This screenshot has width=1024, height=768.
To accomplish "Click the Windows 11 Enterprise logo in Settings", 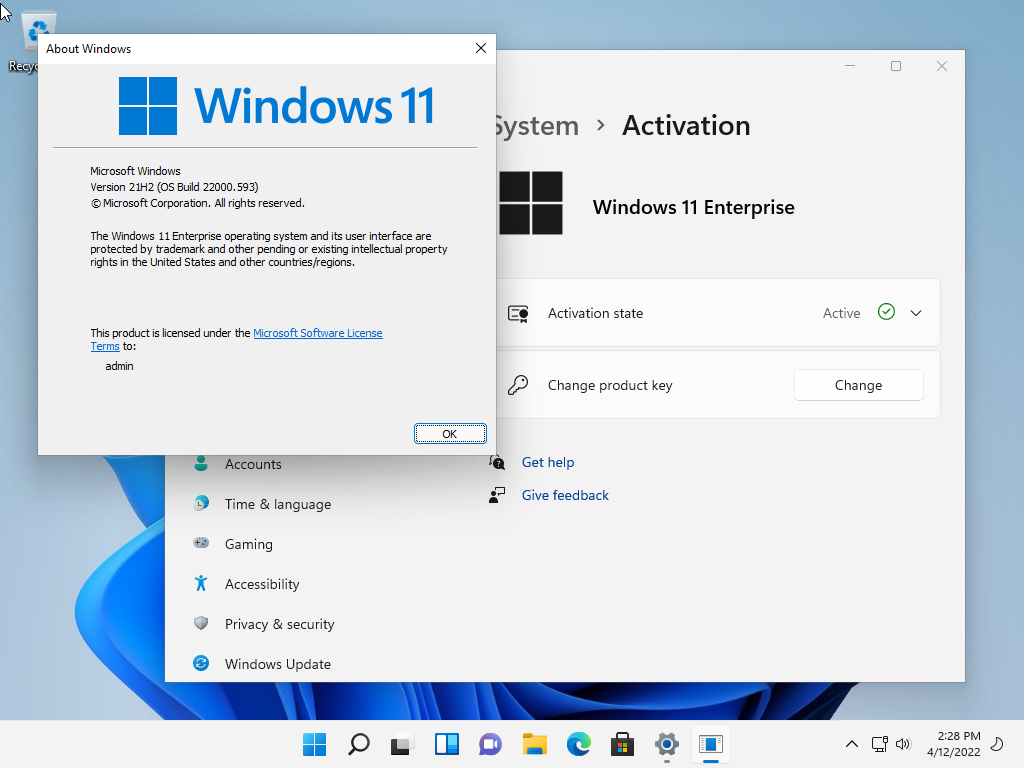I will tap(531, 203).
